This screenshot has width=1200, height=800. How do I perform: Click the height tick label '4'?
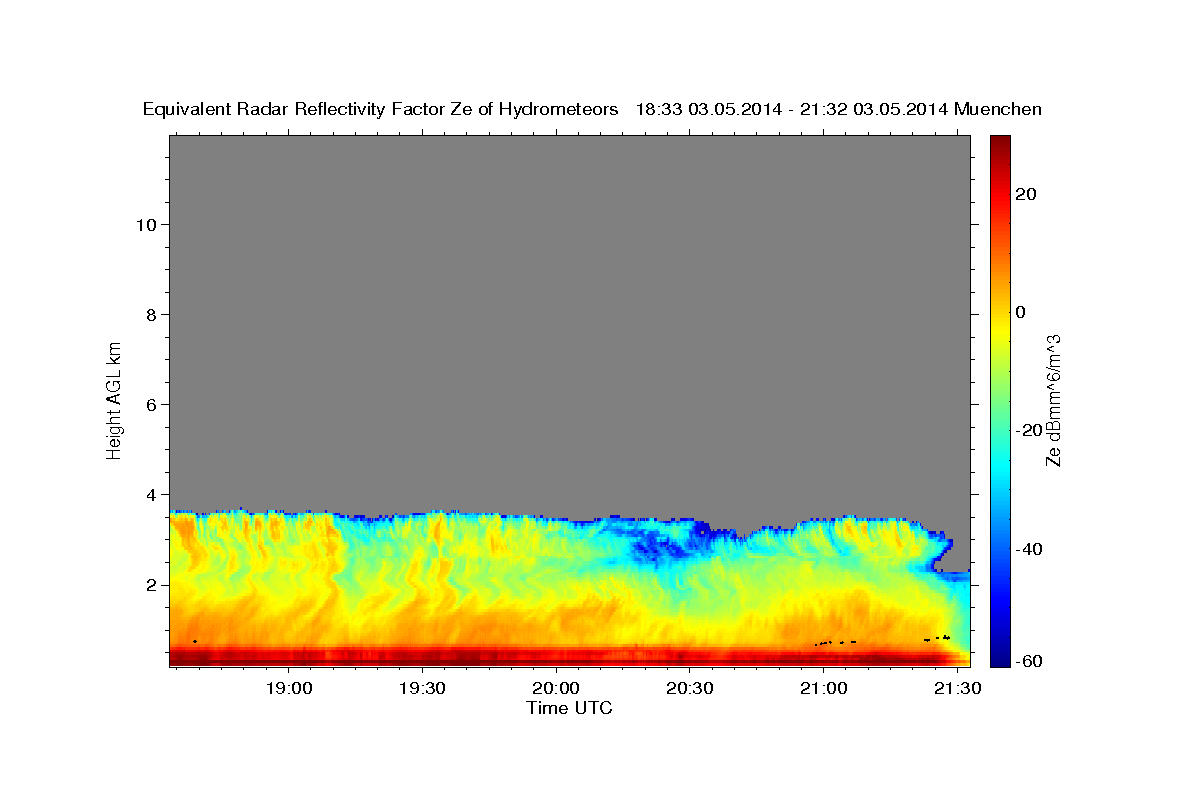pyautogui.click(x=149, y=494)
